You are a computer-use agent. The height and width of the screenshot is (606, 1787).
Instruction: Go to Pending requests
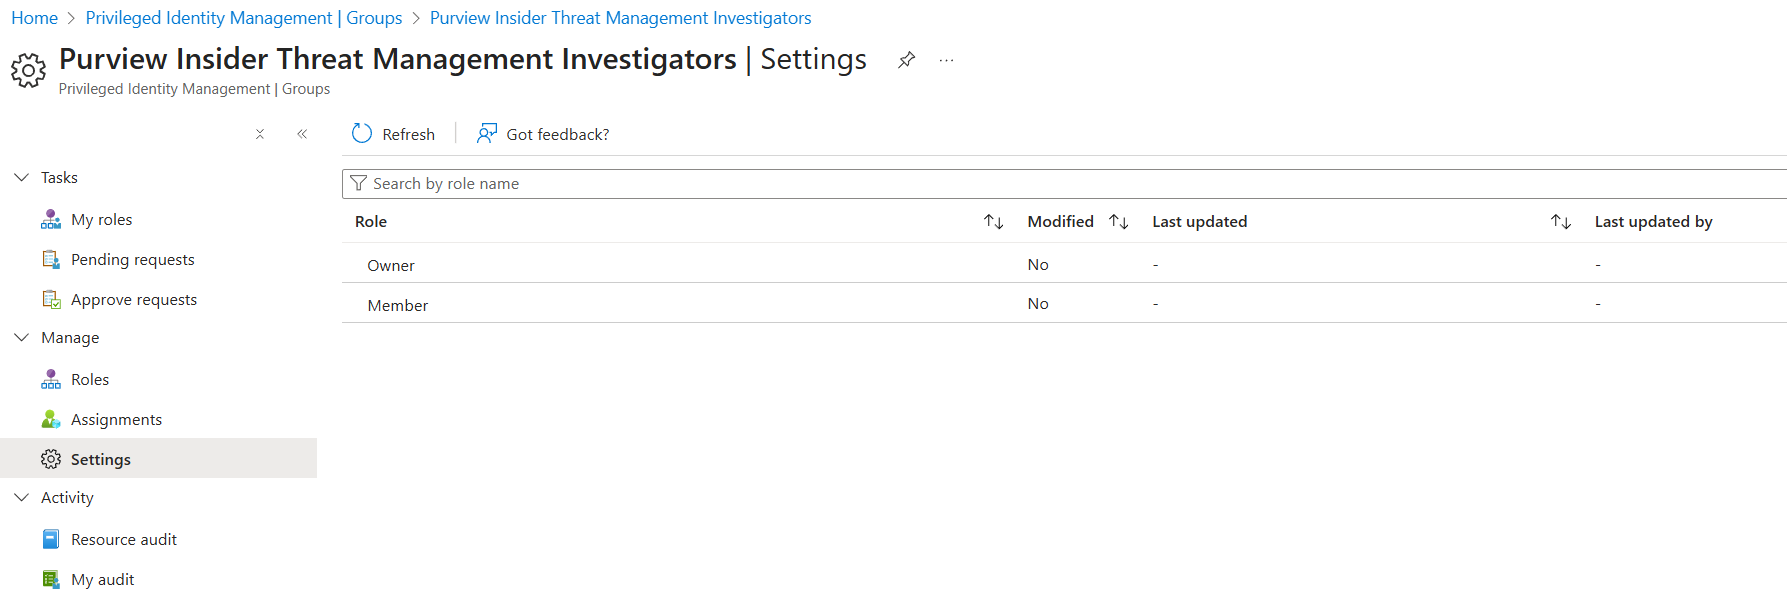(132, 260)
